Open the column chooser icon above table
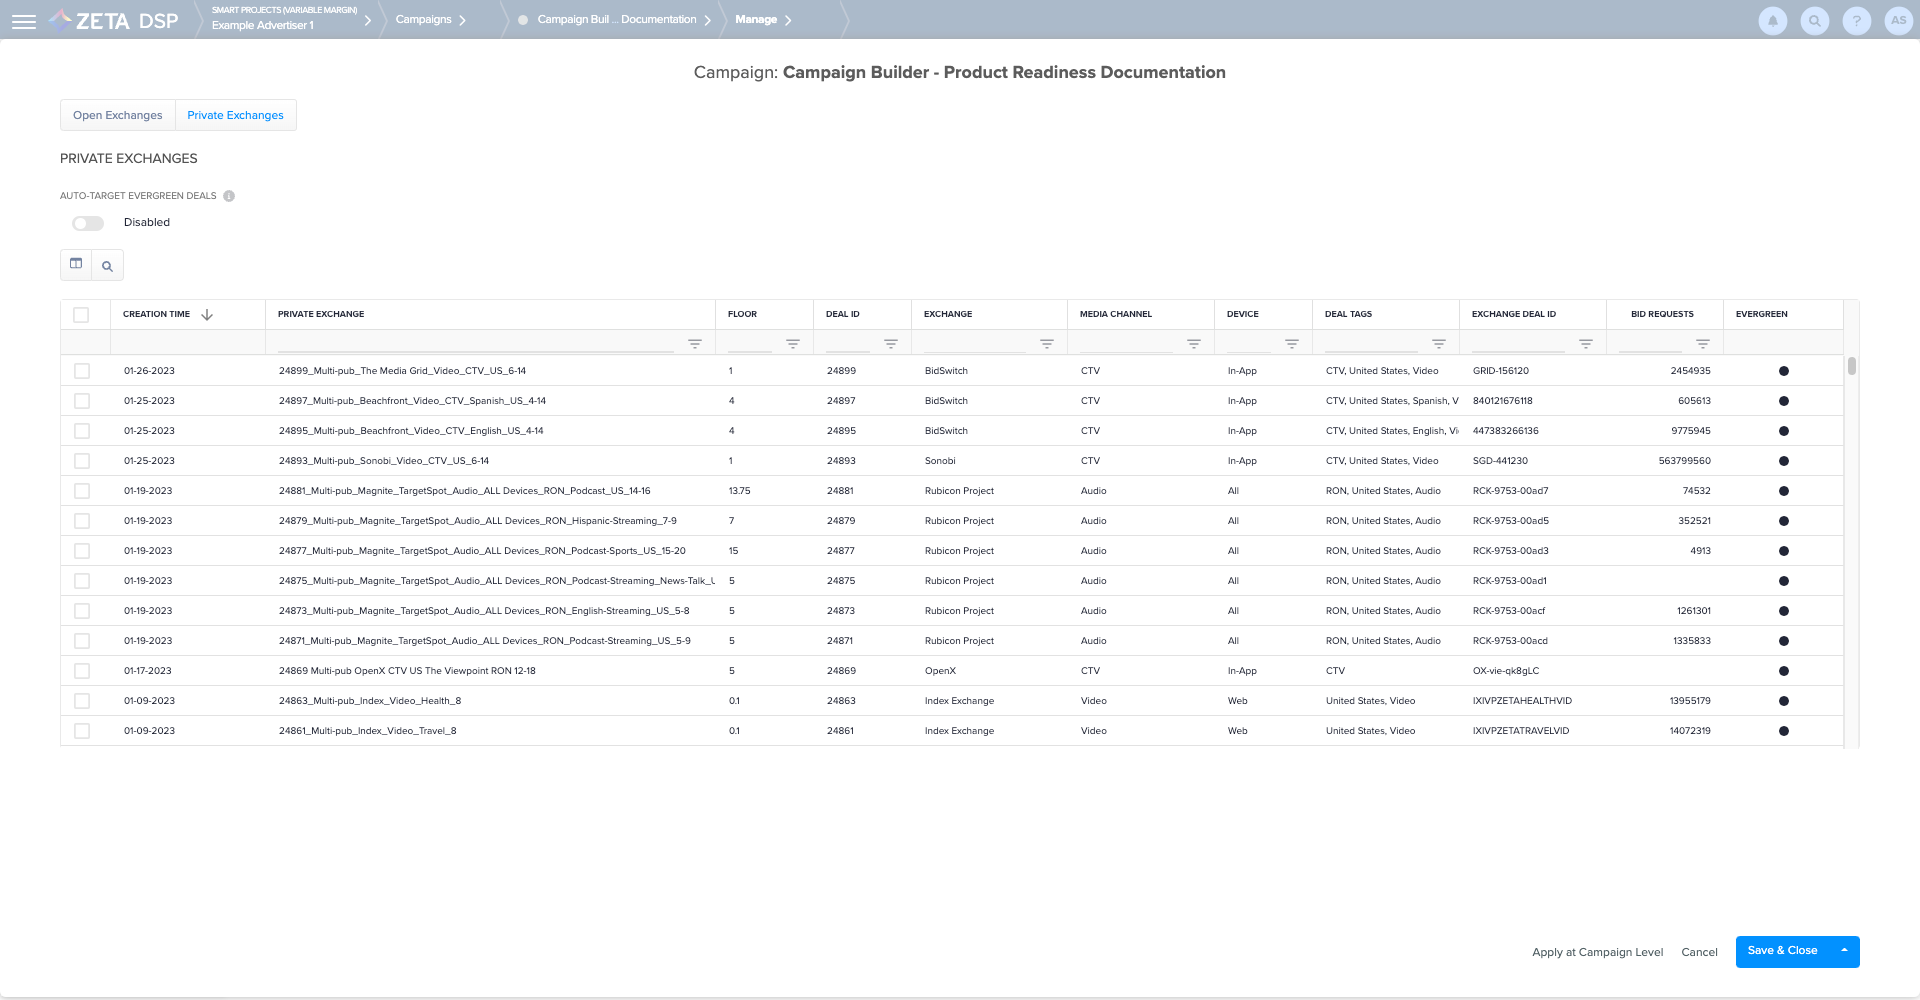1920x1000 pixels. [x=76, y=264]
